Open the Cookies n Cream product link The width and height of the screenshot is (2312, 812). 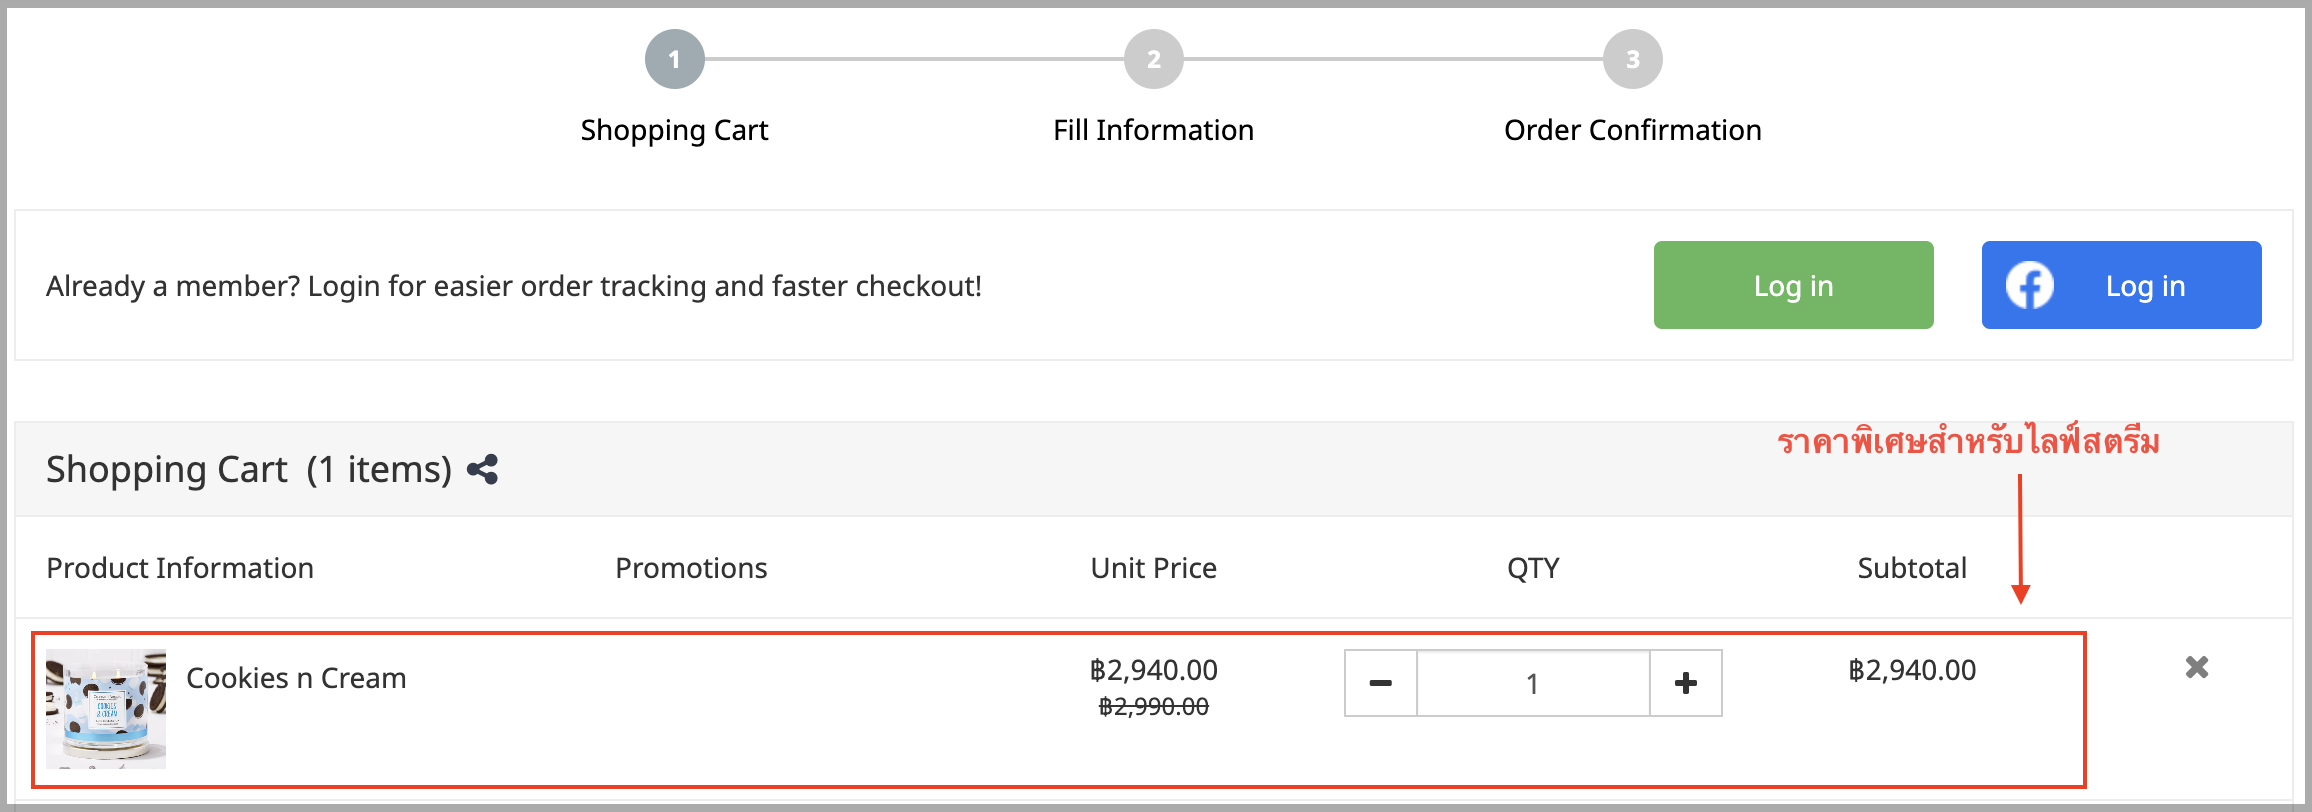pyautogui.click(x=296, y=678)
